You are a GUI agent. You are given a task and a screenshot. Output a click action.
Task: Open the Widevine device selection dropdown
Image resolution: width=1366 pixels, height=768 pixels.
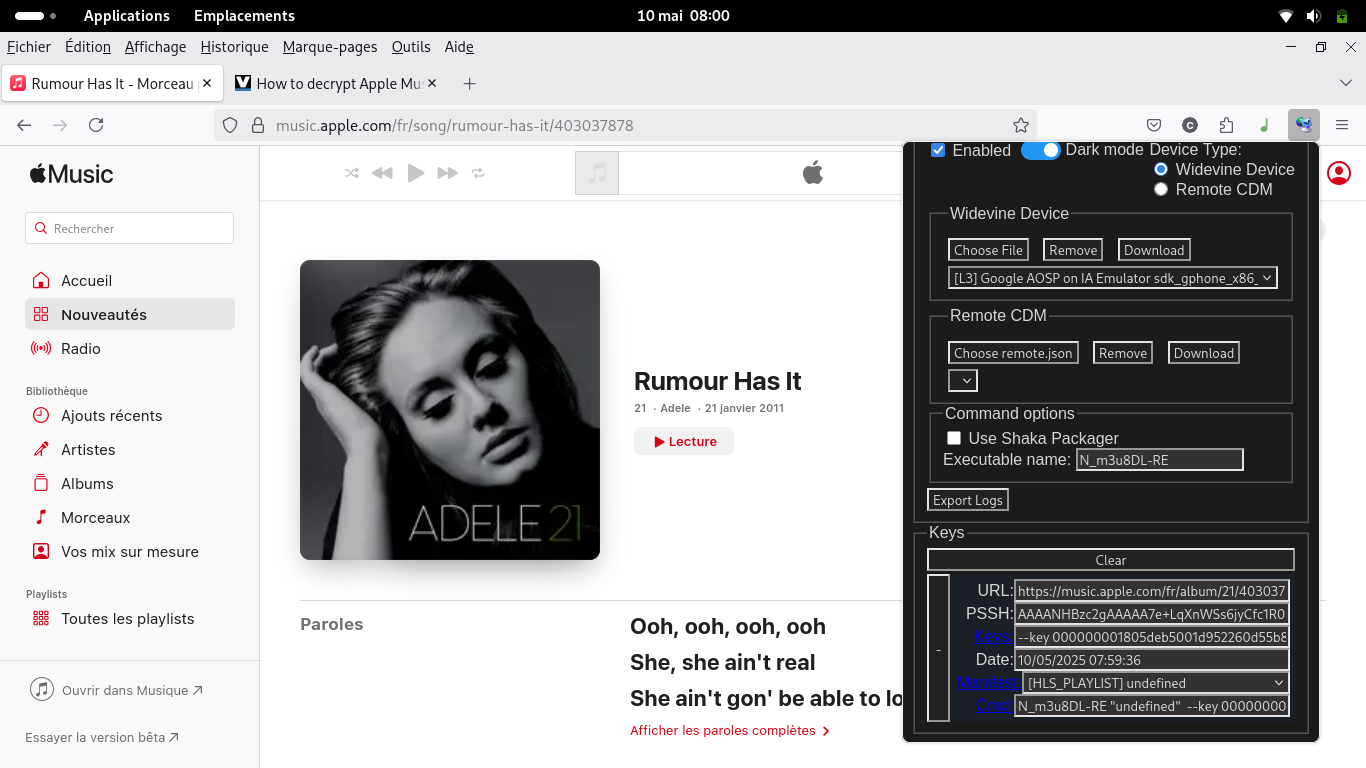1112,278
